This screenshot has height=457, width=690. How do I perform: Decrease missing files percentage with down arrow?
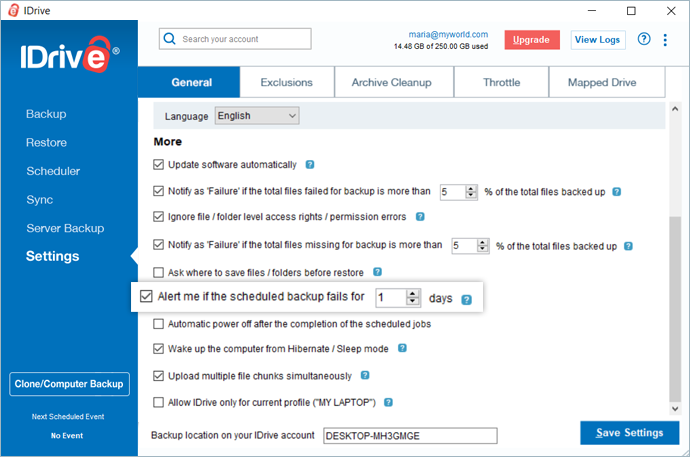click(x=483, y=249)
